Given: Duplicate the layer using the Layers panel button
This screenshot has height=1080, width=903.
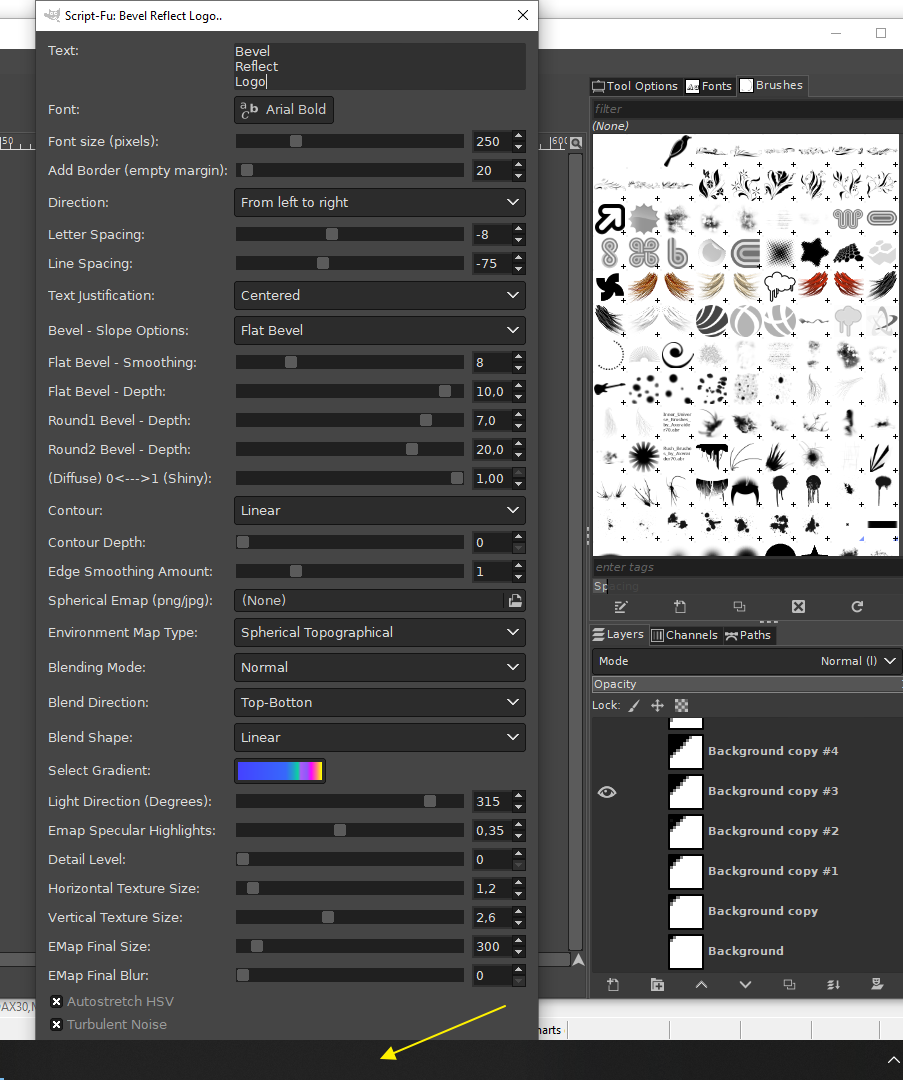Looking at the screenshot, I should [x=789, y=984].
